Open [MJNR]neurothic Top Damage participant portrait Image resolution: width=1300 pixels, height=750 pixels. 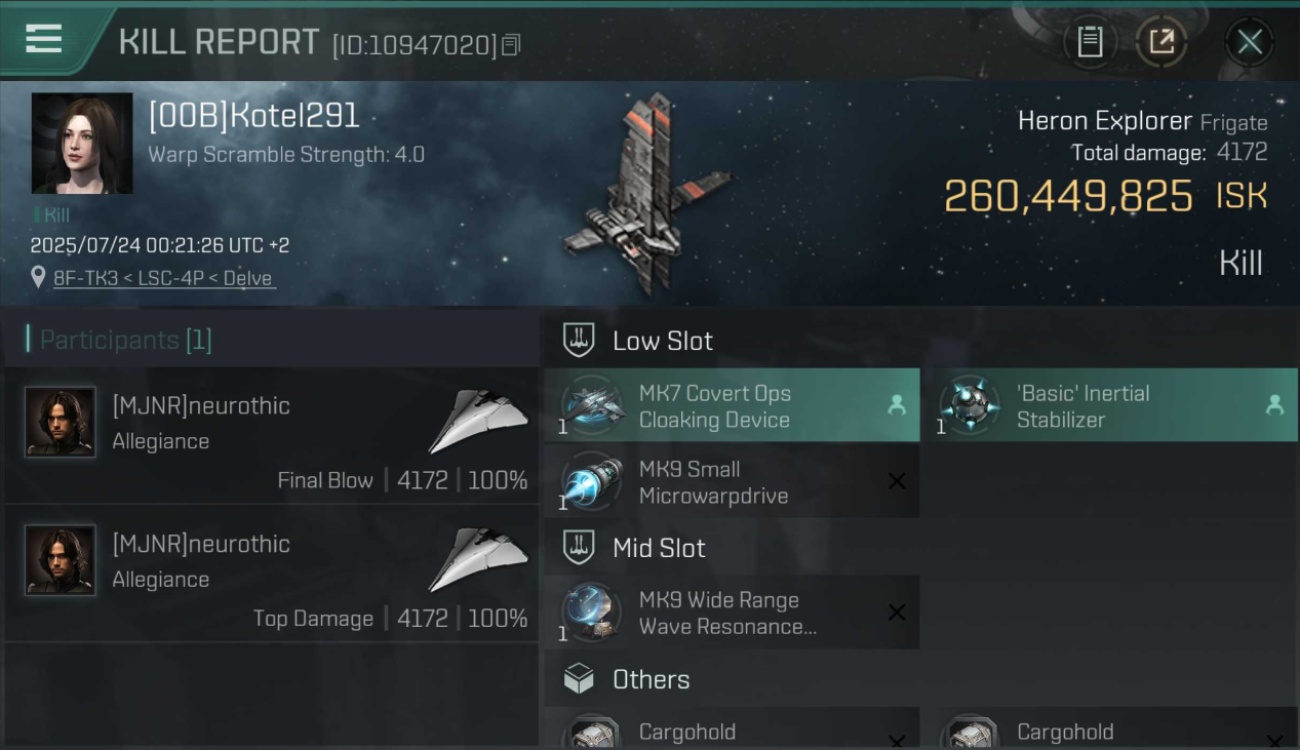tap(60, 560)
